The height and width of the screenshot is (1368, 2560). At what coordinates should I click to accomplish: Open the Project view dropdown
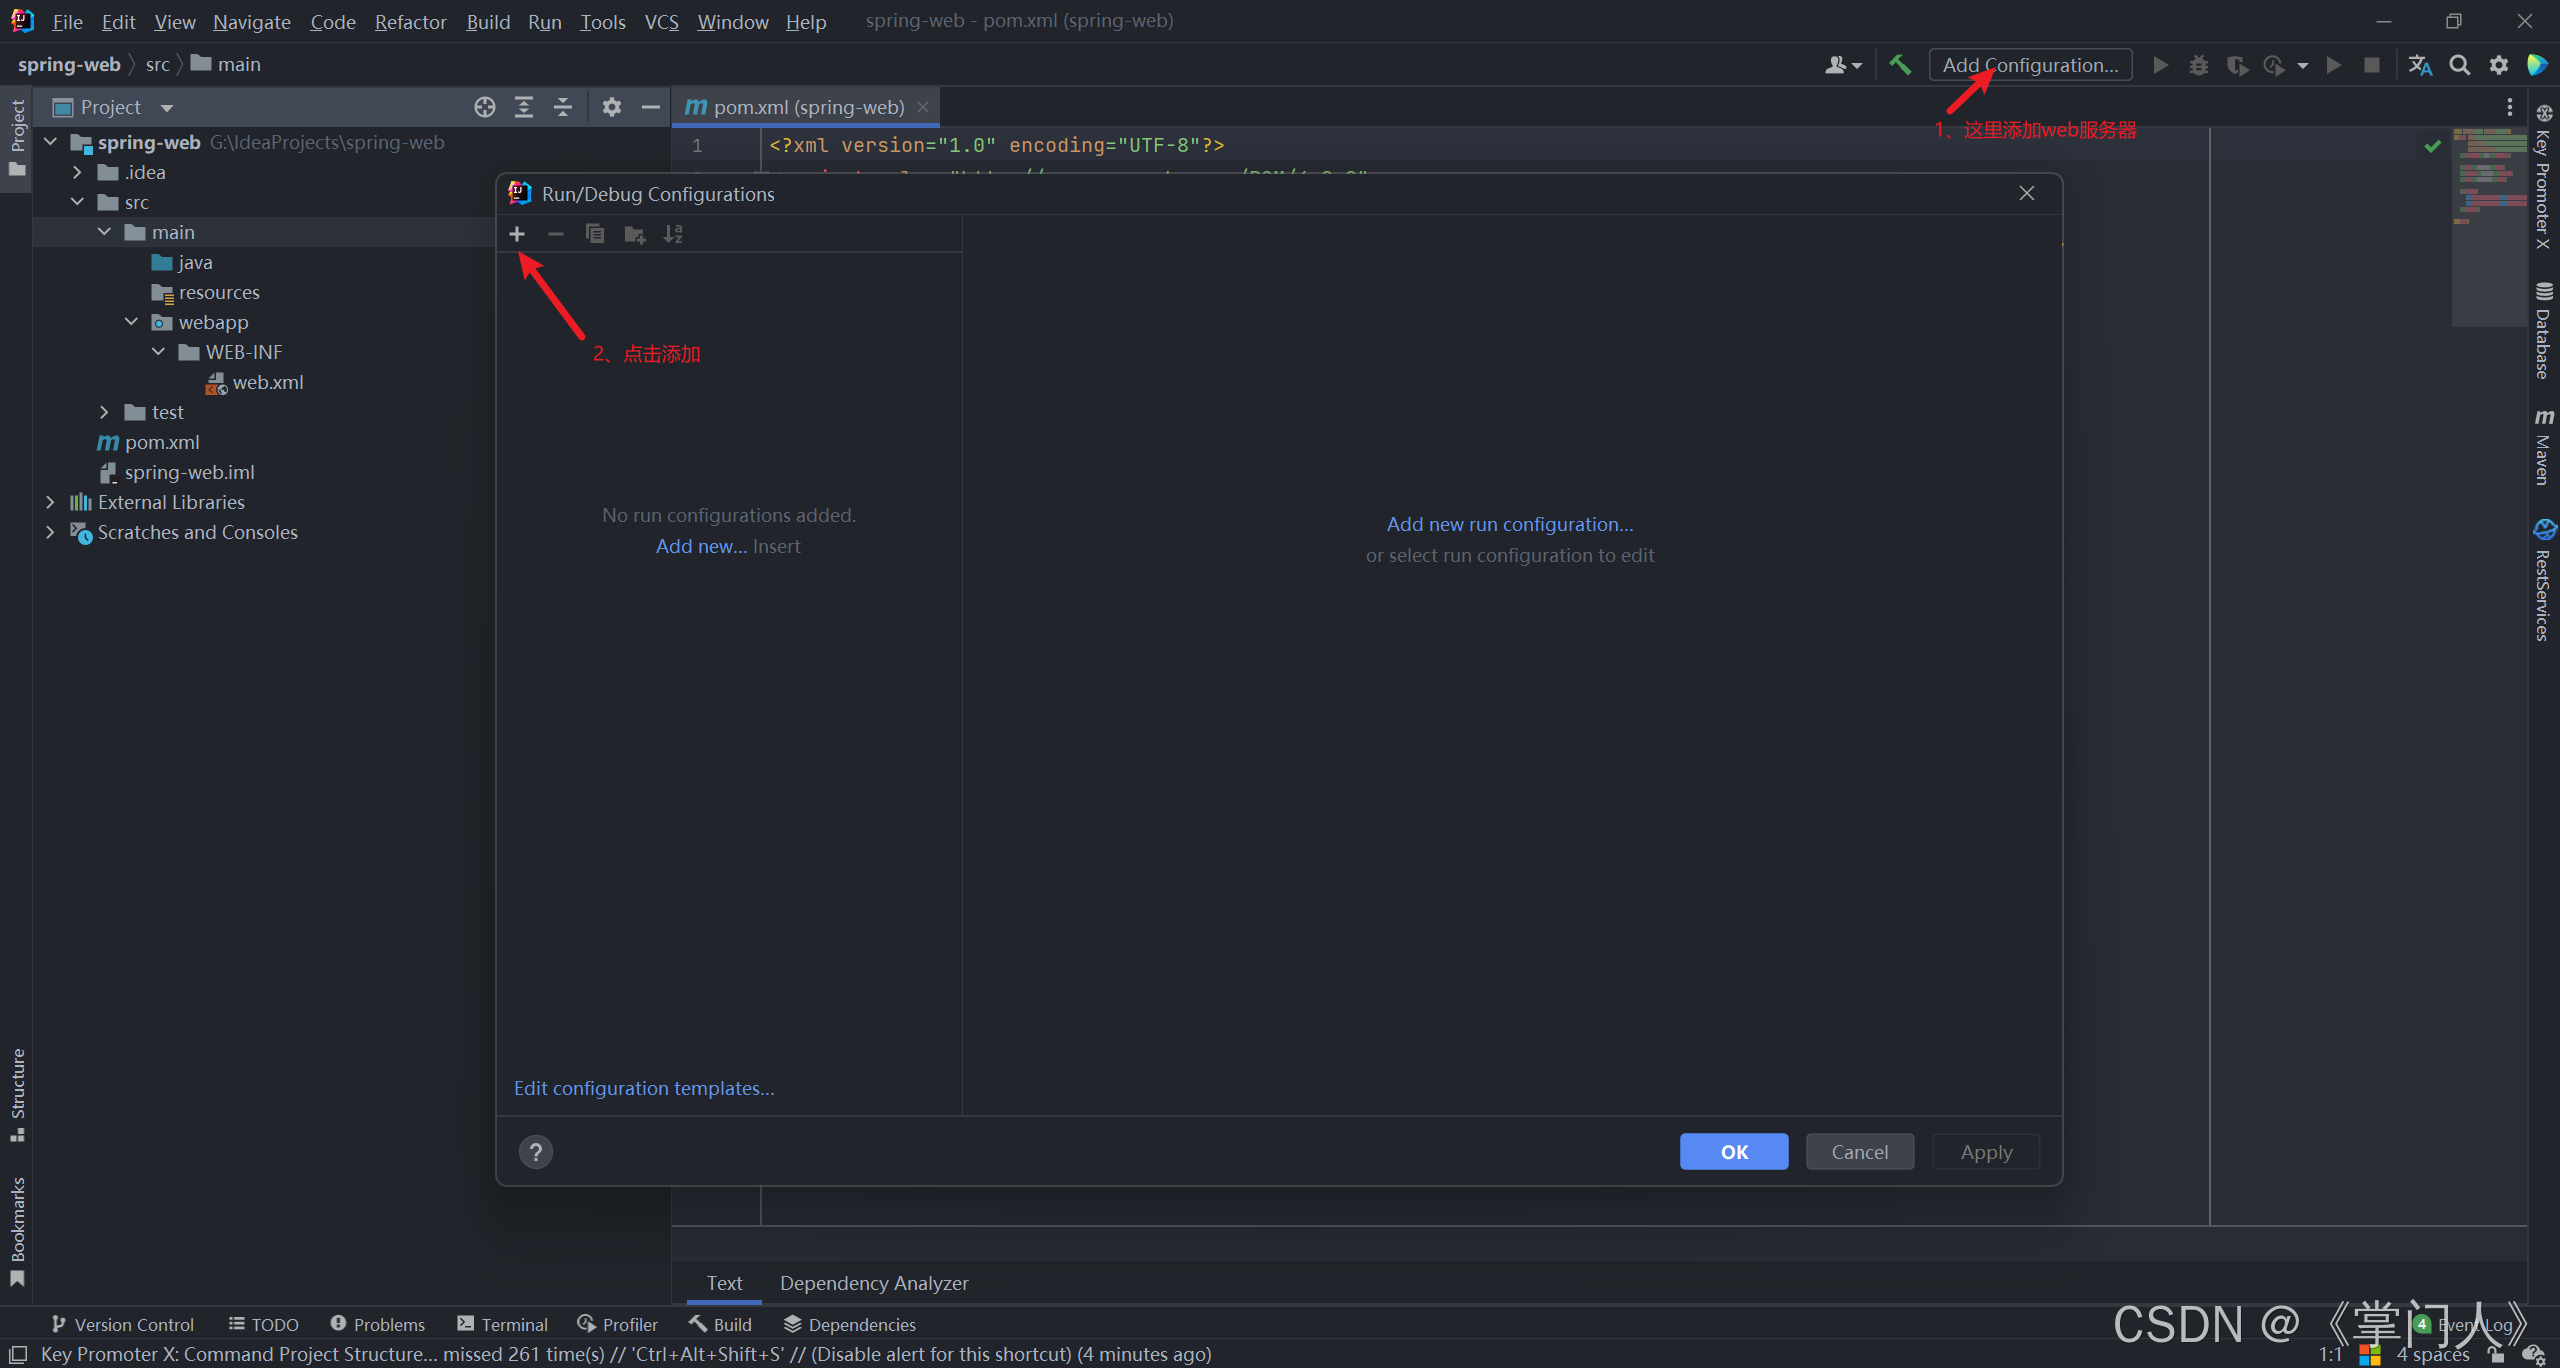[x=167, y=107]
